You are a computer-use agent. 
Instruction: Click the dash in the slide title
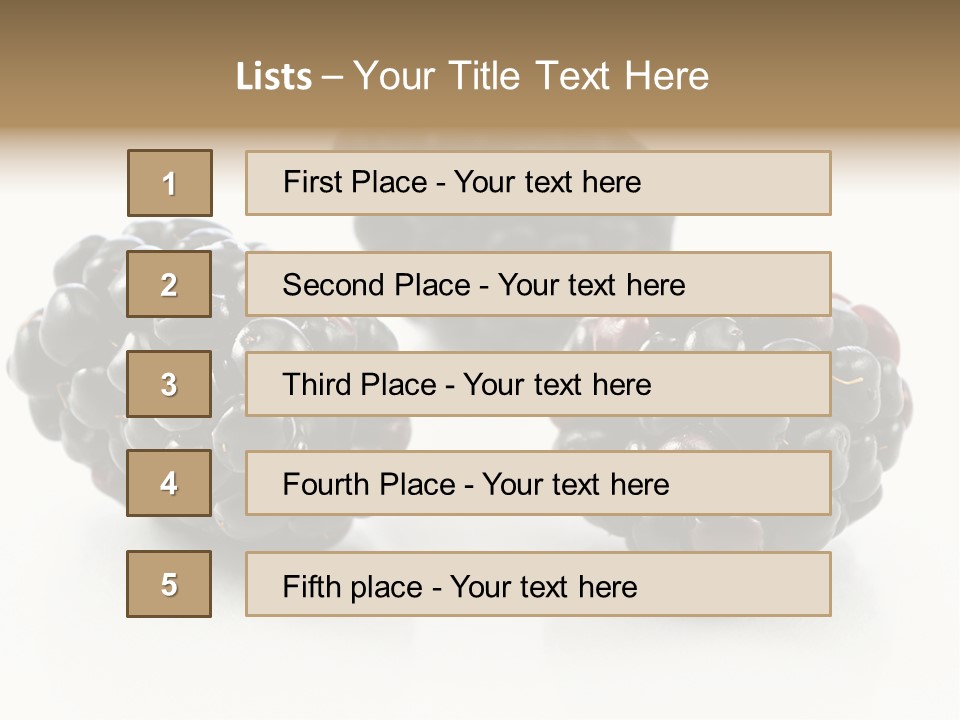click(x=332, y=77)
